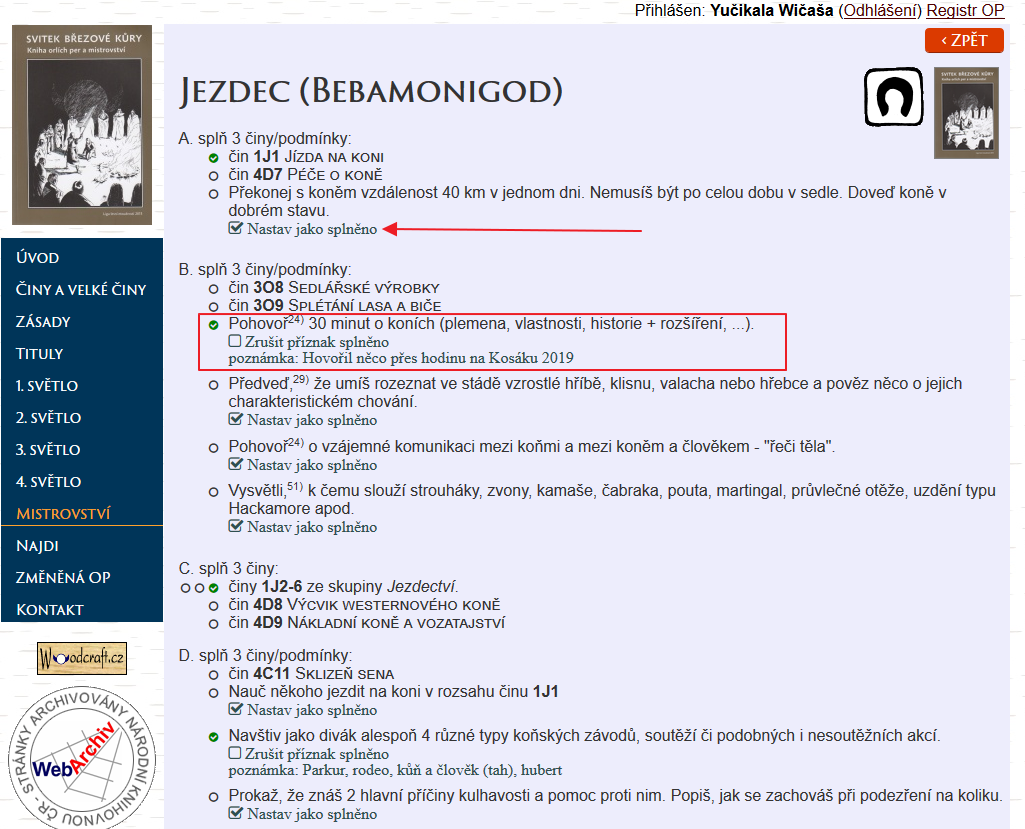Screen dimensions: 1025x829
Task: Click status circle for čin 3O8 Sedlářské výrobky
Action: point(213,288)
